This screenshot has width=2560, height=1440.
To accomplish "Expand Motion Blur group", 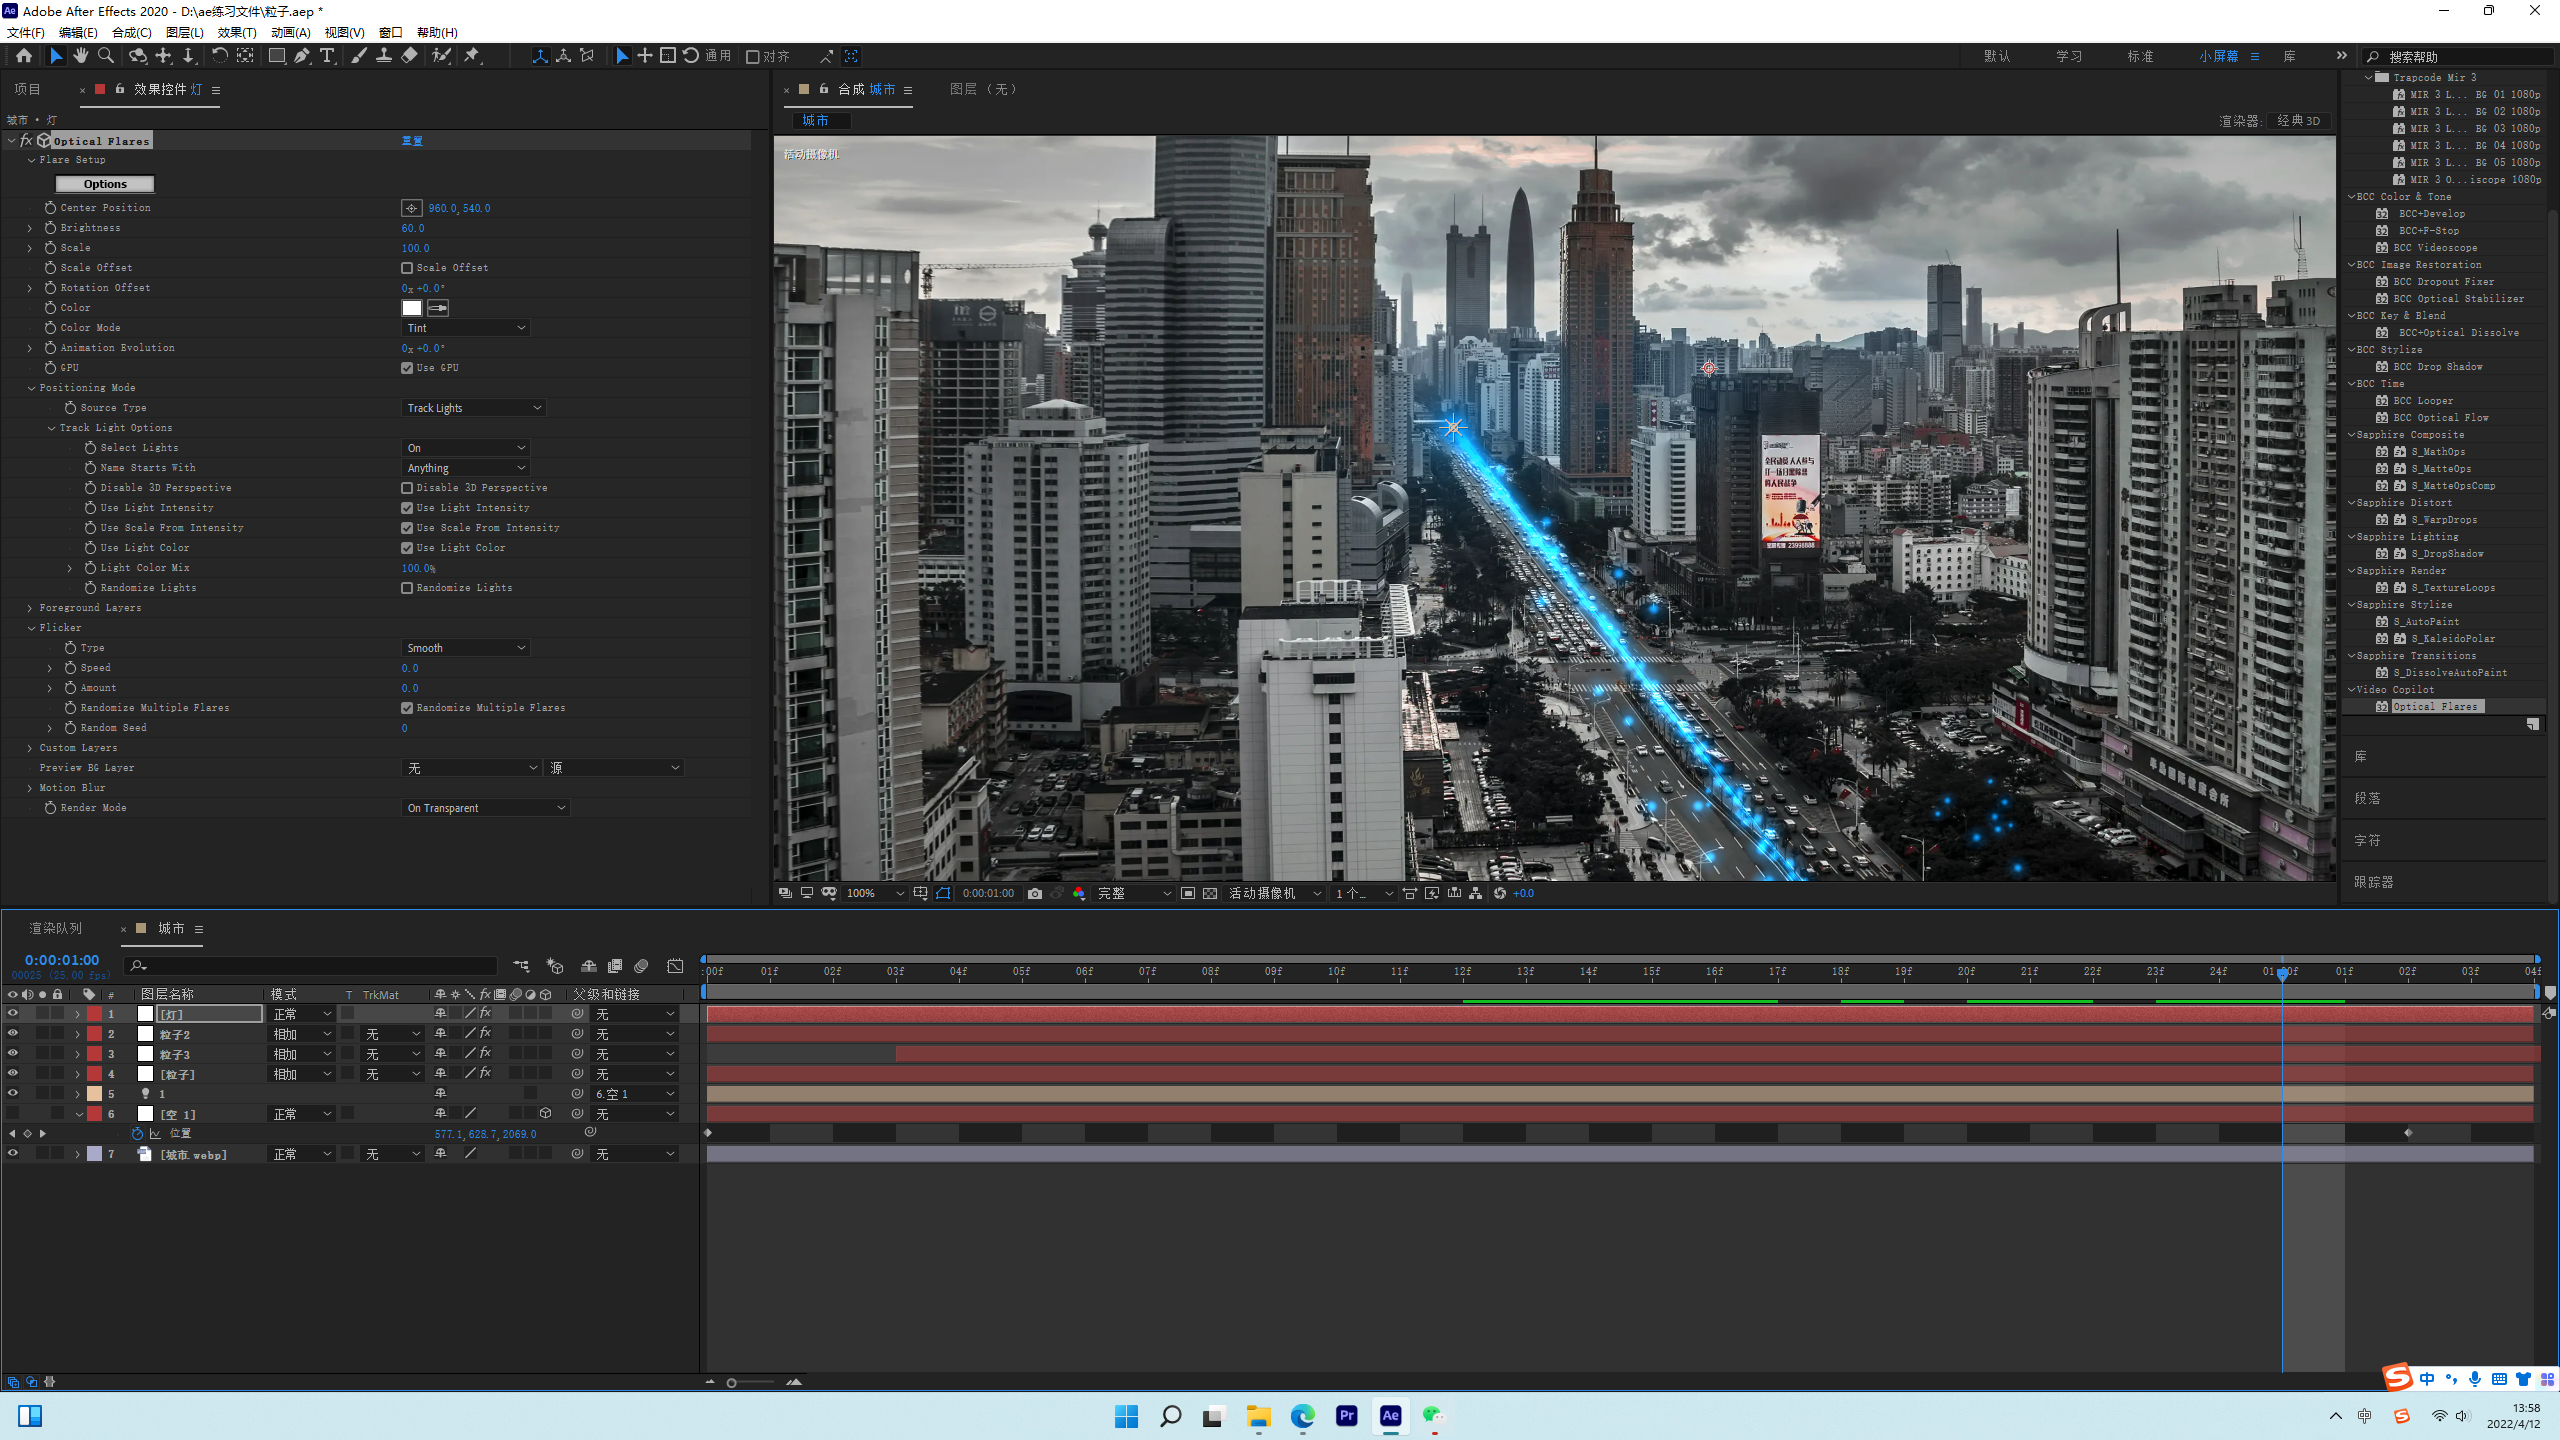I will (x=30, y=788).
